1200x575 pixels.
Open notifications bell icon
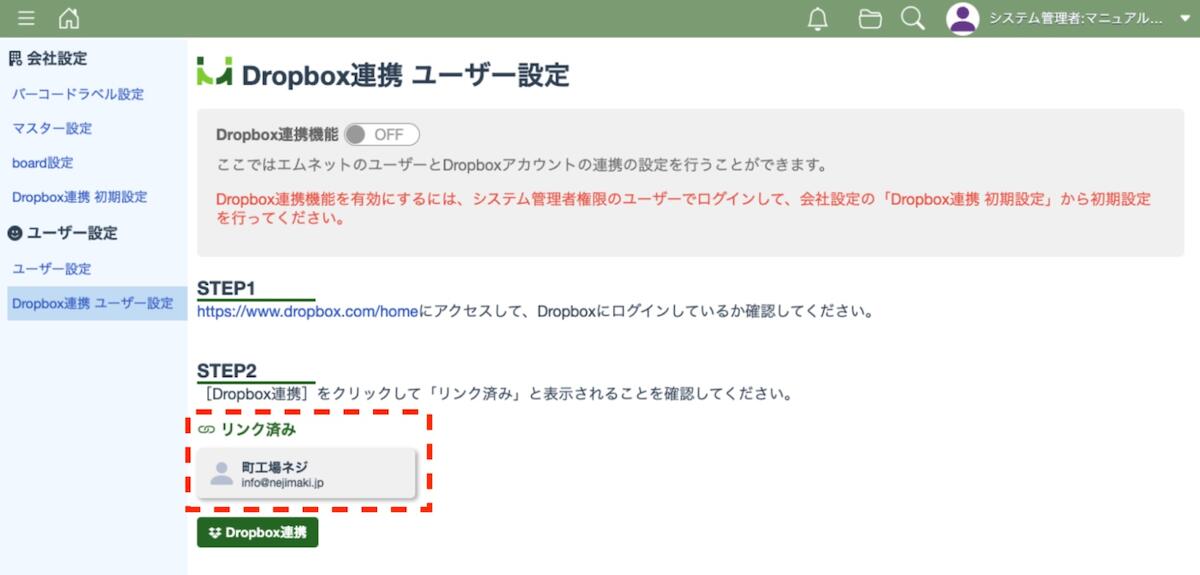pyautogui.click(x=818, y=18)
